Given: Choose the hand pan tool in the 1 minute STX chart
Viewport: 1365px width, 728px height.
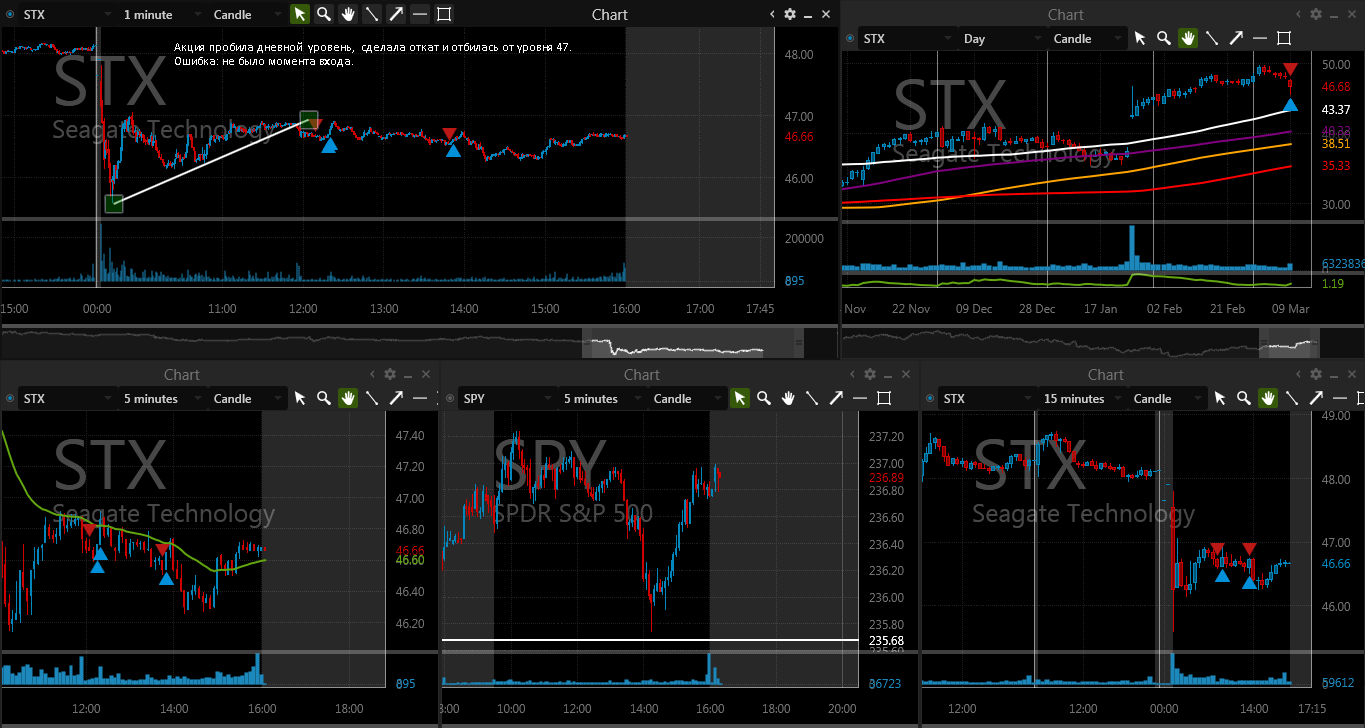Looking at the screenshot, I should coord(348,14).
